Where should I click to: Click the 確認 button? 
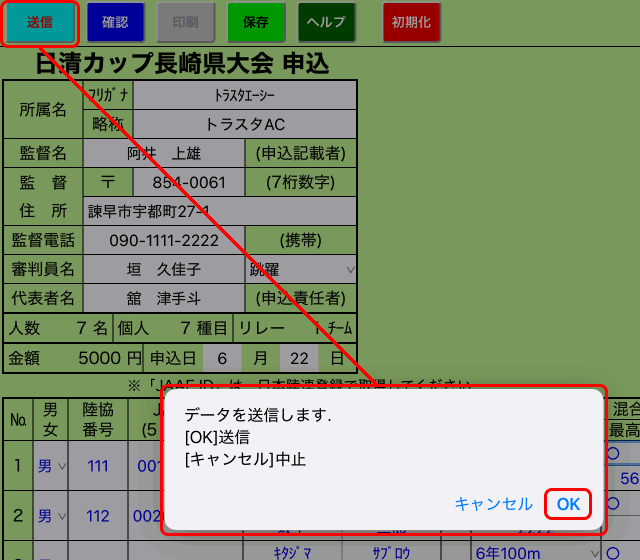[116, 22]
